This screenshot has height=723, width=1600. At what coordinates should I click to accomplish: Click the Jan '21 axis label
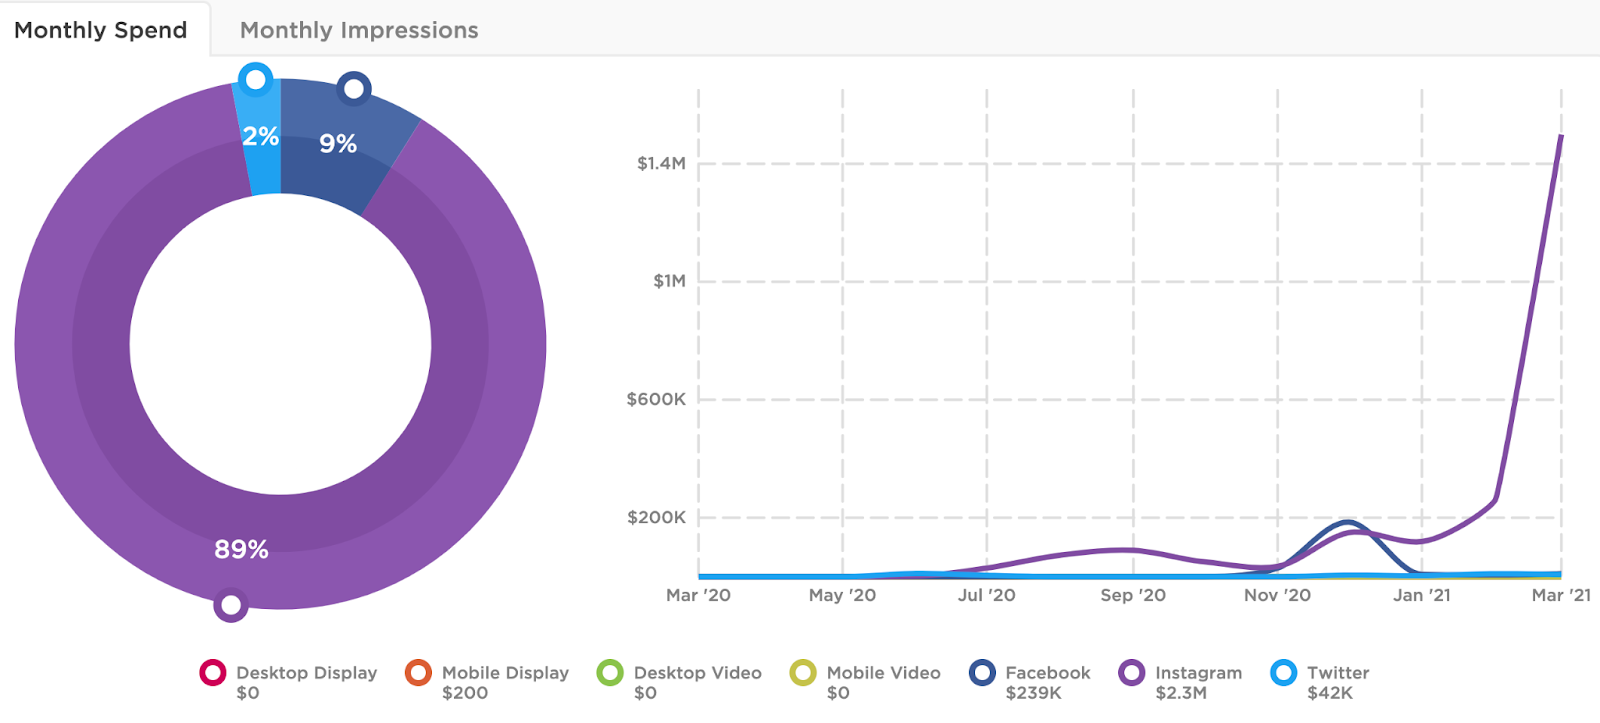(1422, 595)
